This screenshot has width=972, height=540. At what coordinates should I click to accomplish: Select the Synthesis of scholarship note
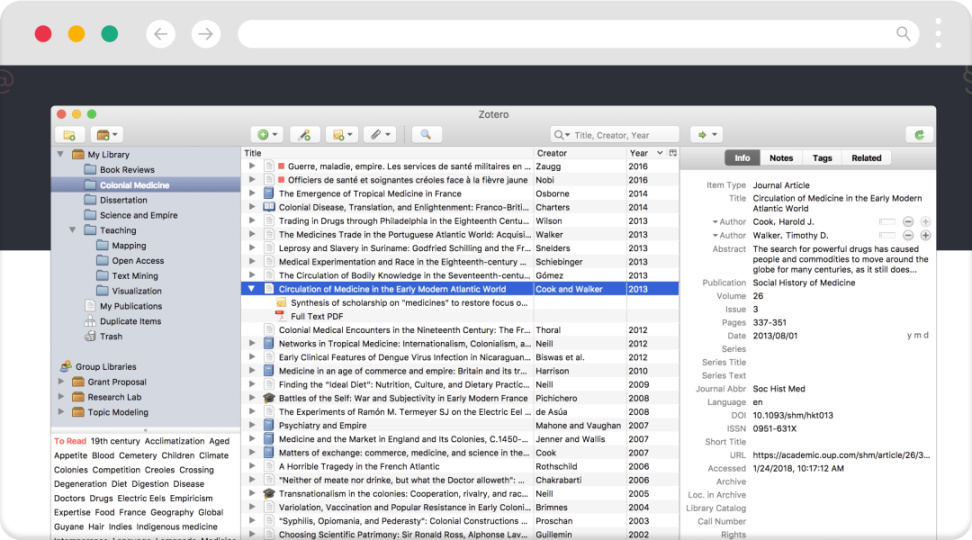[409, 303]
